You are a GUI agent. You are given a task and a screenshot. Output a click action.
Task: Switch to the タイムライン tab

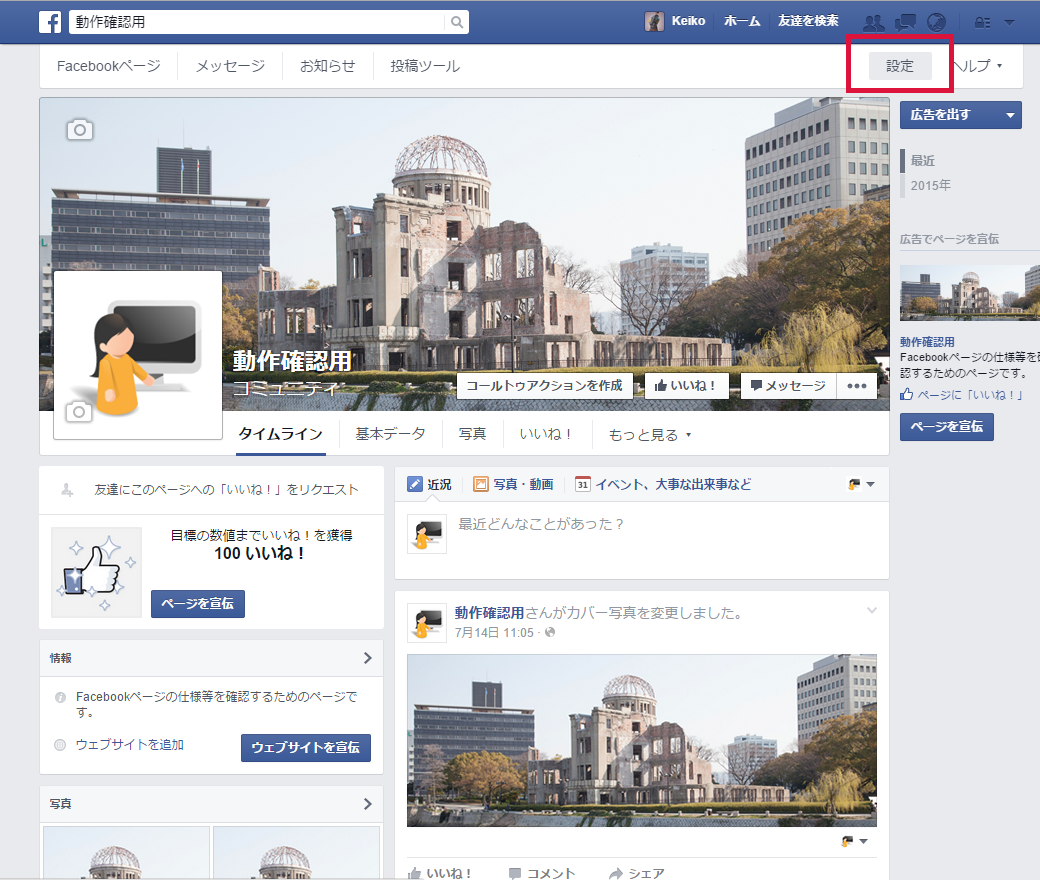tap(281, 434)
